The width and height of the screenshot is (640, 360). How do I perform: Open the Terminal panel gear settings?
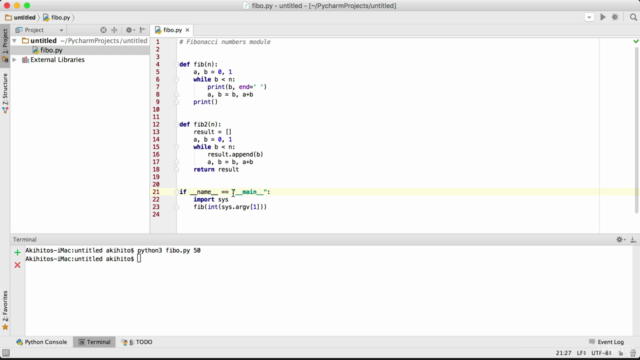[x=620, y=240]
